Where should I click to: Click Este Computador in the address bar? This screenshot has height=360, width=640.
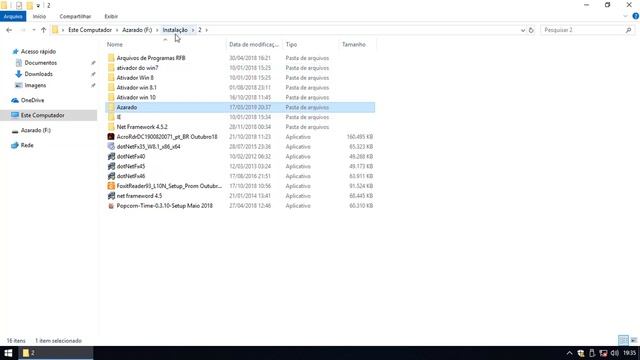90,30
